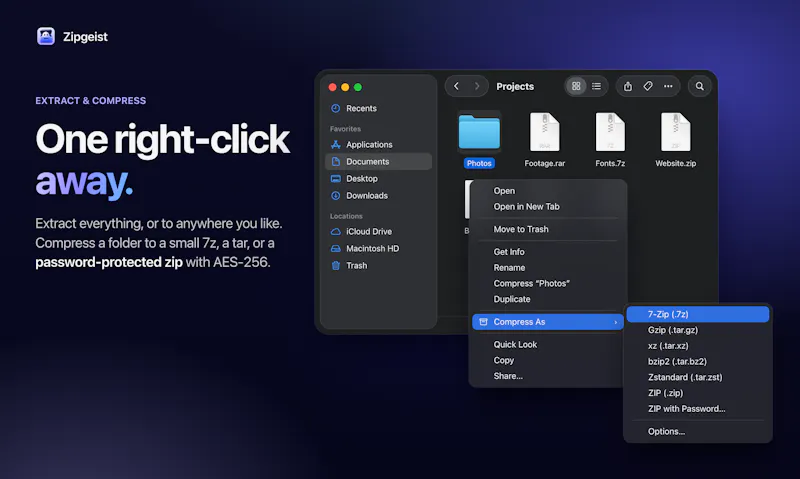The image size is (800, 479).
Task: Open the more actions ellipsis menu
Action: click(668, 86)
